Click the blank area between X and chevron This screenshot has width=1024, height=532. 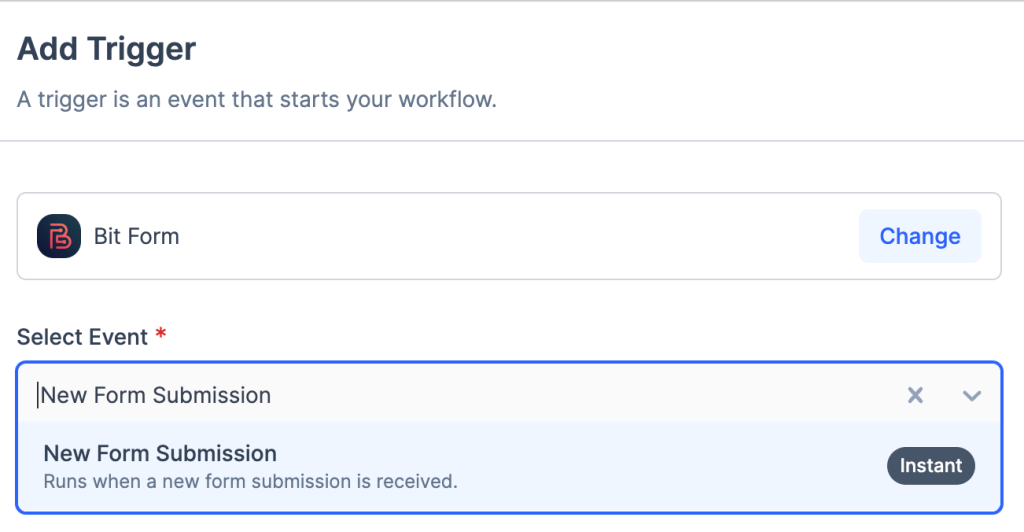(x=943, y=395)
